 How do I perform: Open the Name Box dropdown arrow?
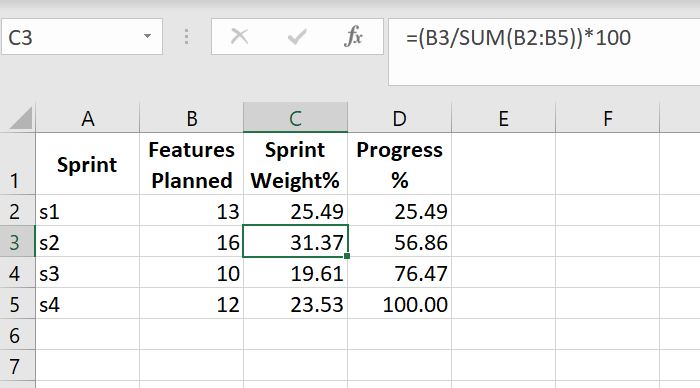[147, 36]
